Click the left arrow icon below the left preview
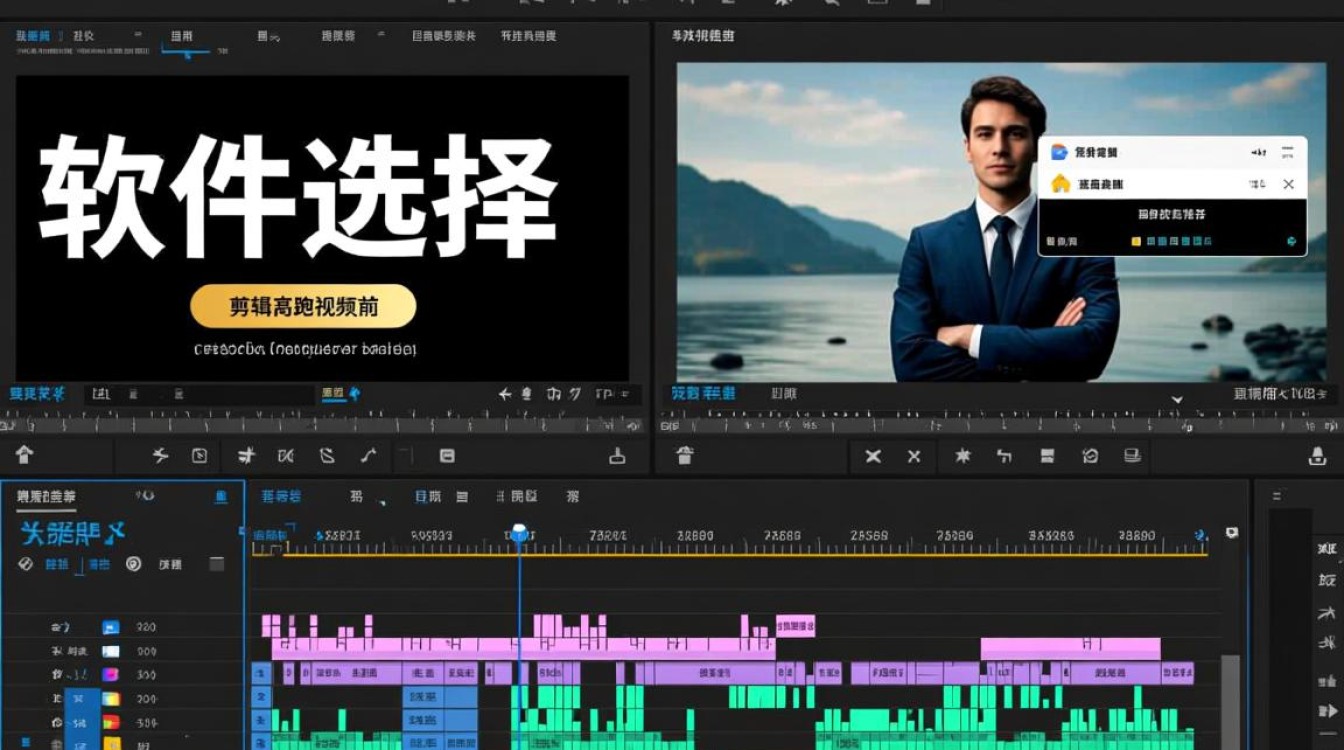Image resolution: width=1344 pixels, height=750 pixels. (x=506, y=395)
